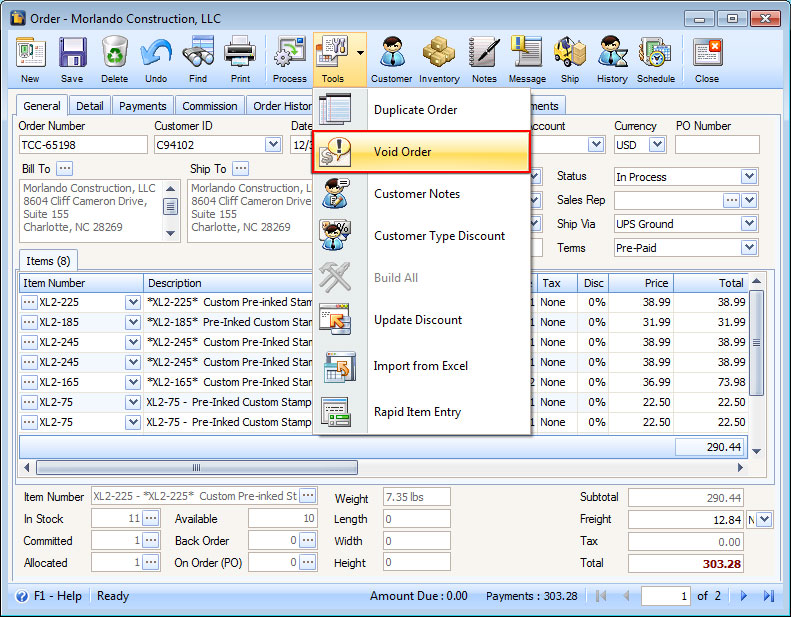The height and width of the screenshot is (617, 791).
Task: Open item dropdown for XL2-225 row
Action: (x=133, y=302)
